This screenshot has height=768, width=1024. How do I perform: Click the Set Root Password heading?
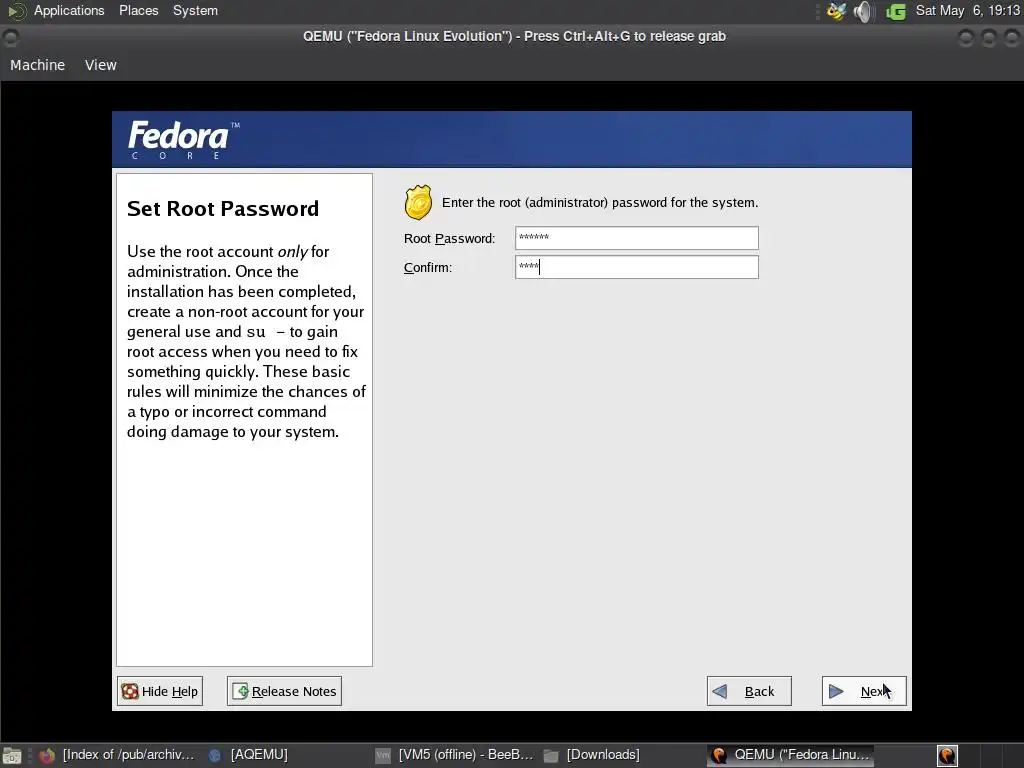pos(223,208)
